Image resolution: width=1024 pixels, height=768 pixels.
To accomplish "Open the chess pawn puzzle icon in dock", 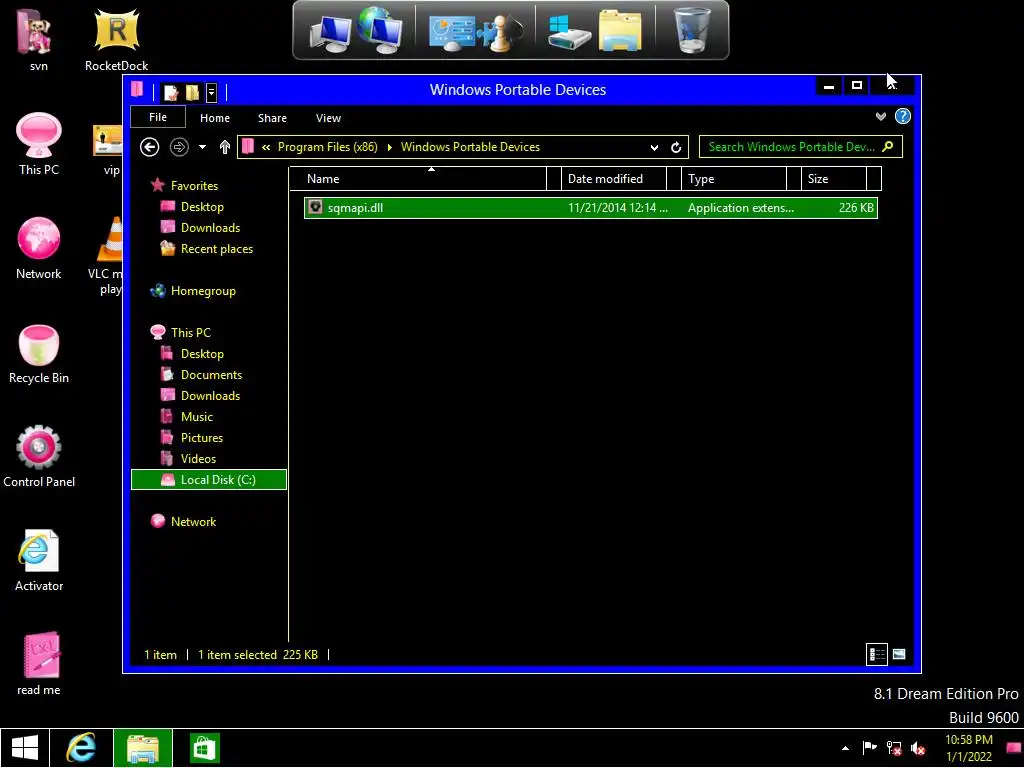I will pyautogui.click(x=502, y=31).
